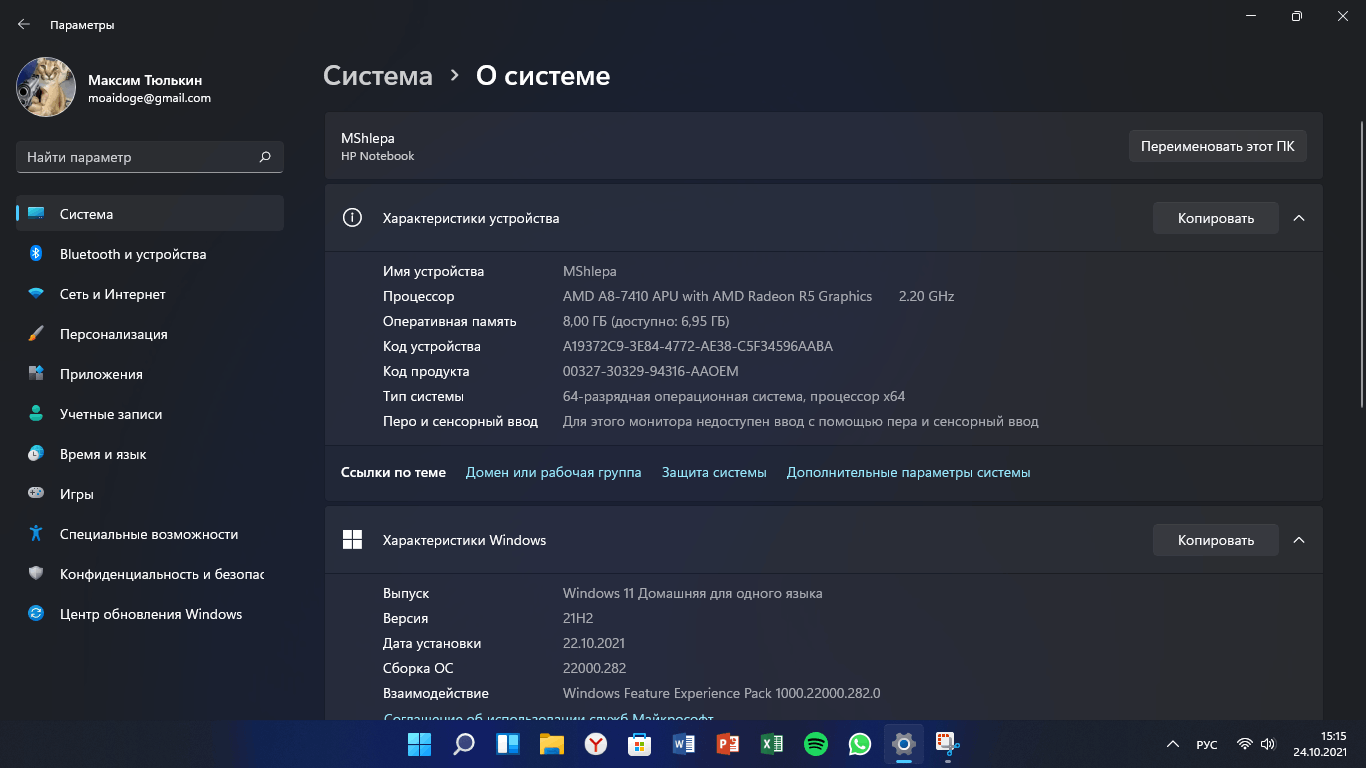Launch Yandex Browser from taskbar
Image resolution: width=1366 pixels, height=768 pixels.
coord(595,744)
